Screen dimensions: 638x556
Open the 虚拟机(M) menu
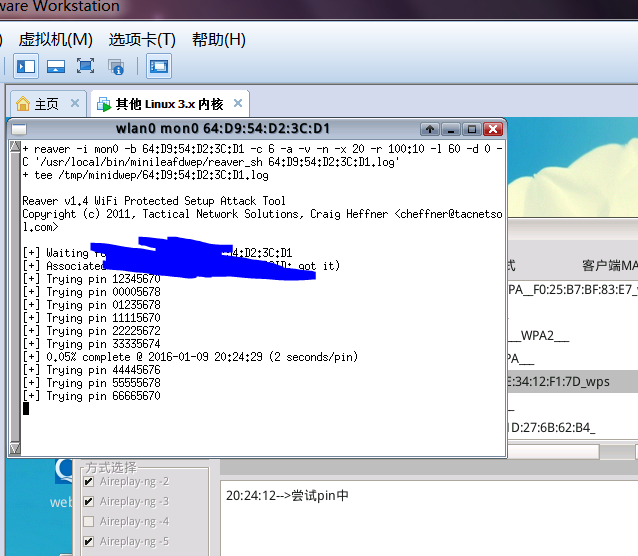coord(56,40)
